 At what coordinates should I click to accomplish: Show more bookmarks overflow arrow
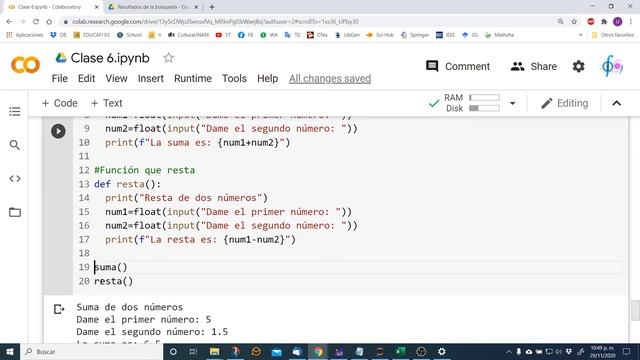click(580, 35)
